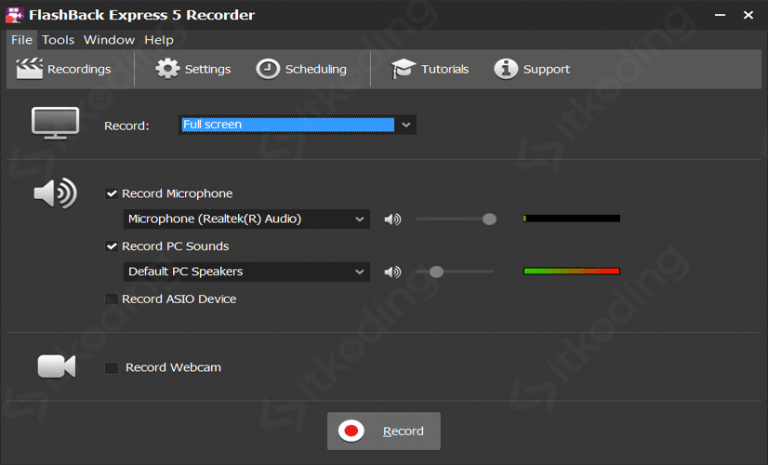
Task: Open Settings using the gear icon
Action: pyautogui.click(x=167, y=69)
